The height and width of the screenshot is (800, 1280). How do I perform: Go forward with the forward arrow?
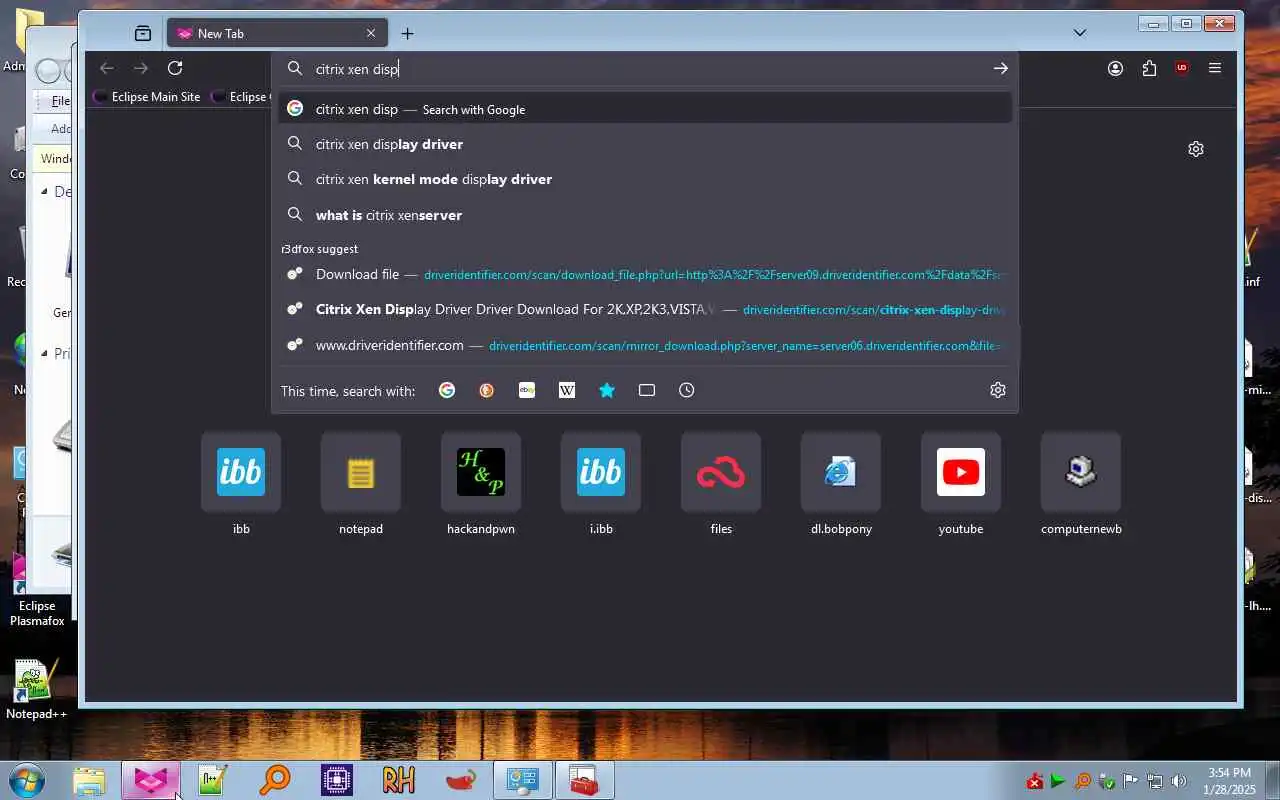(141, 68)
